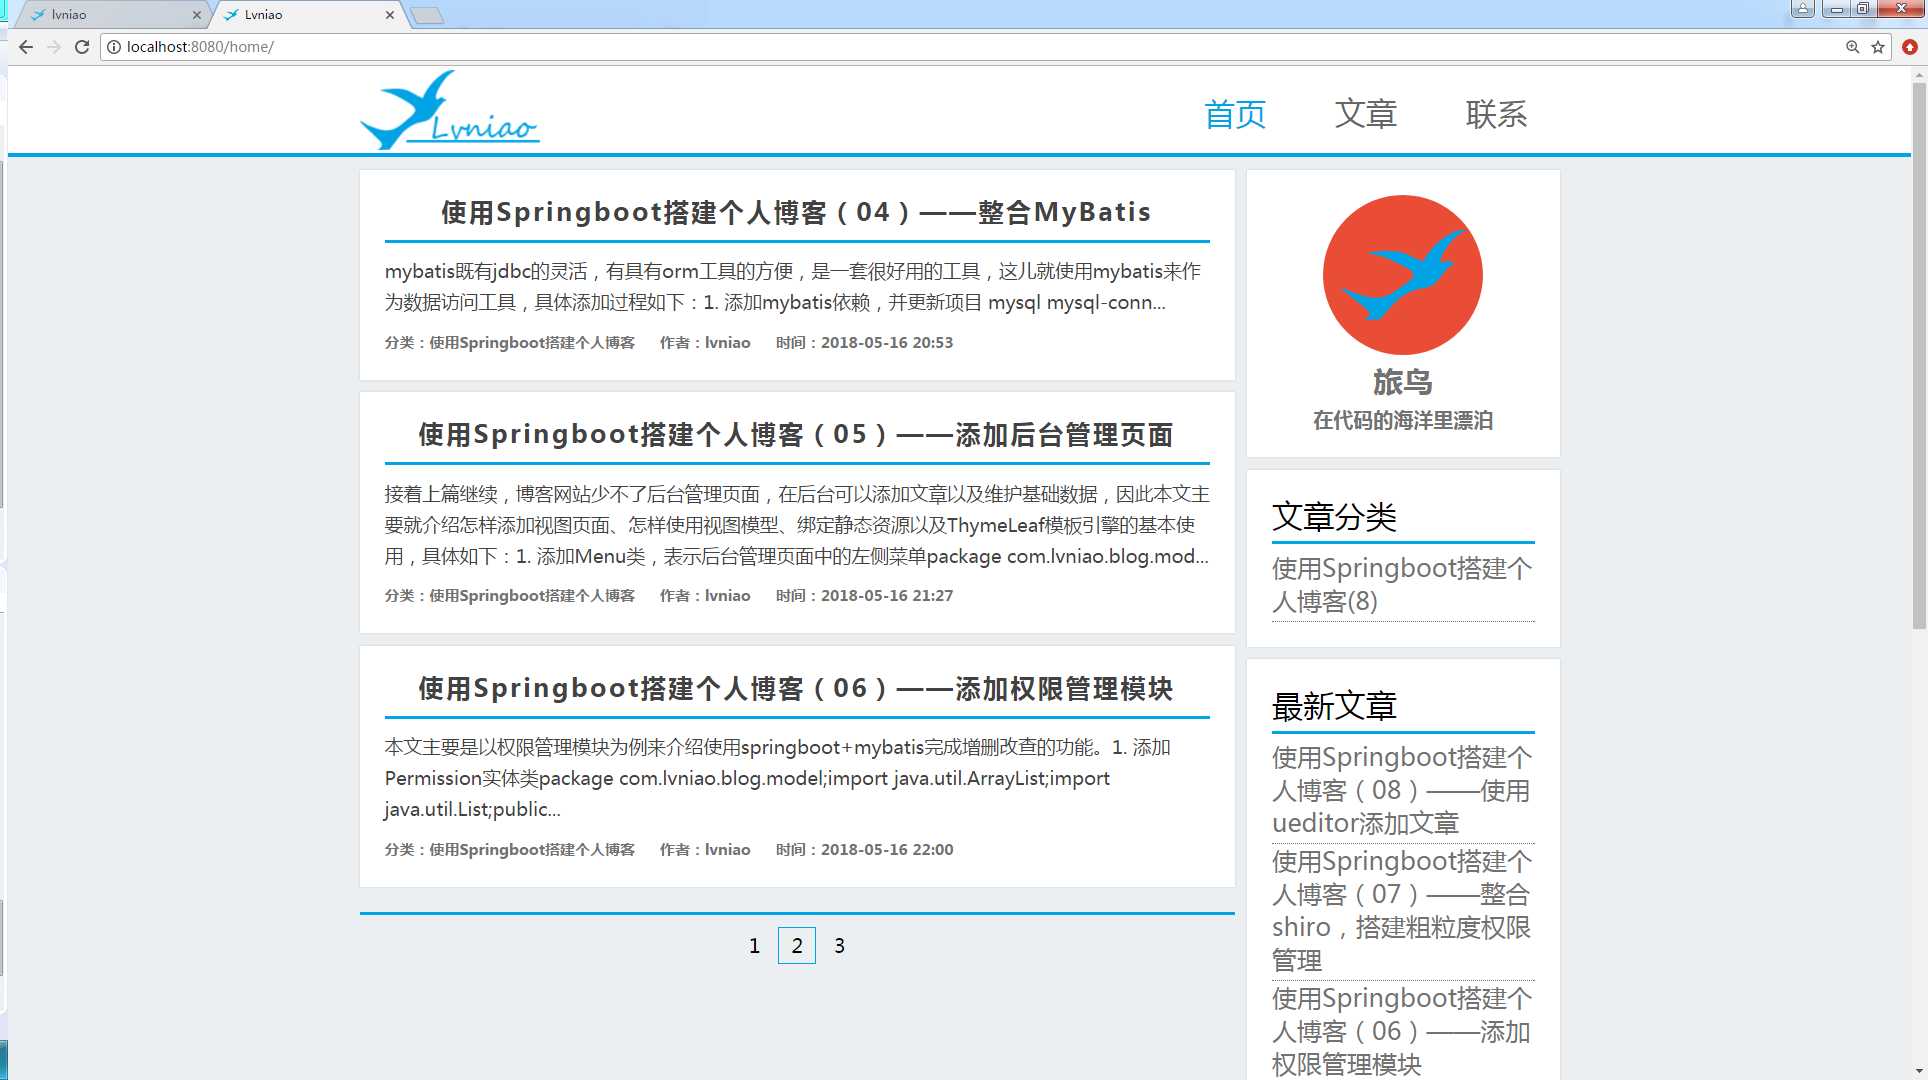The image size is (1928, 1080).
Task: Click the browser forward arrow
Action: [x=54, y=47]
